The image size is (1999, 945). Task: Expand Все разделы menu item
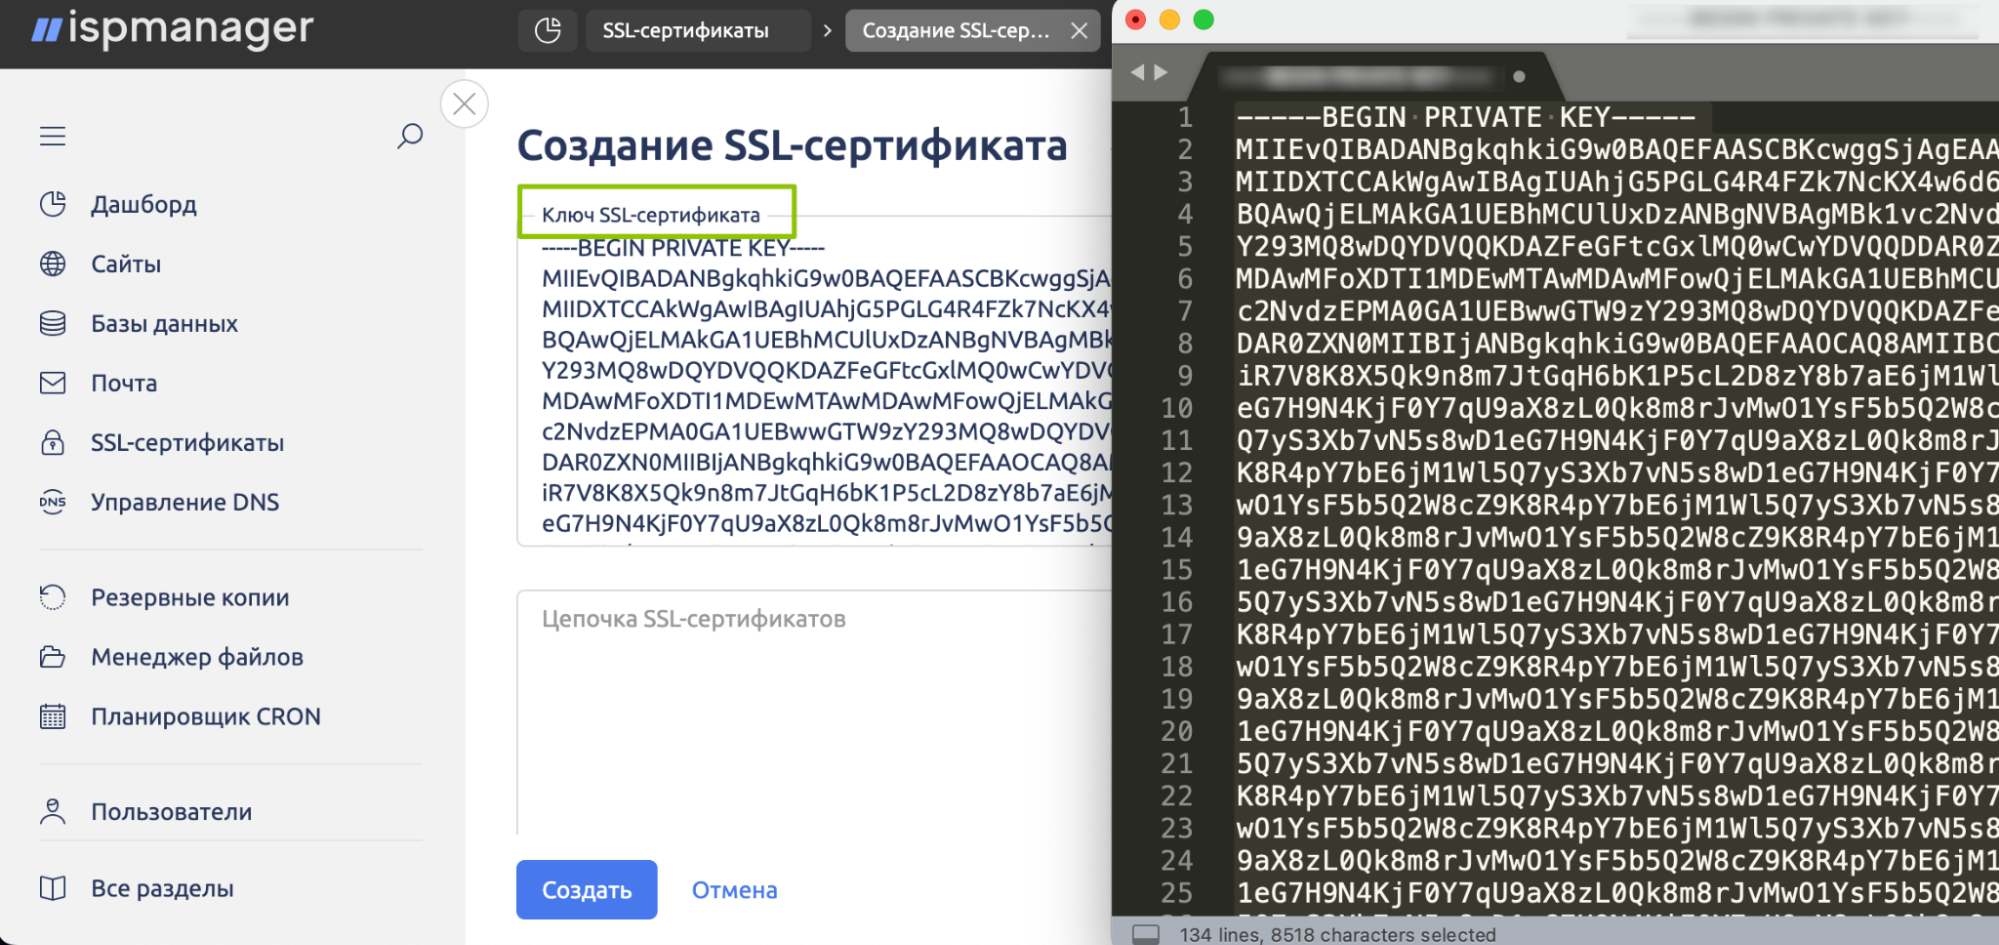[x=162, y=888]
